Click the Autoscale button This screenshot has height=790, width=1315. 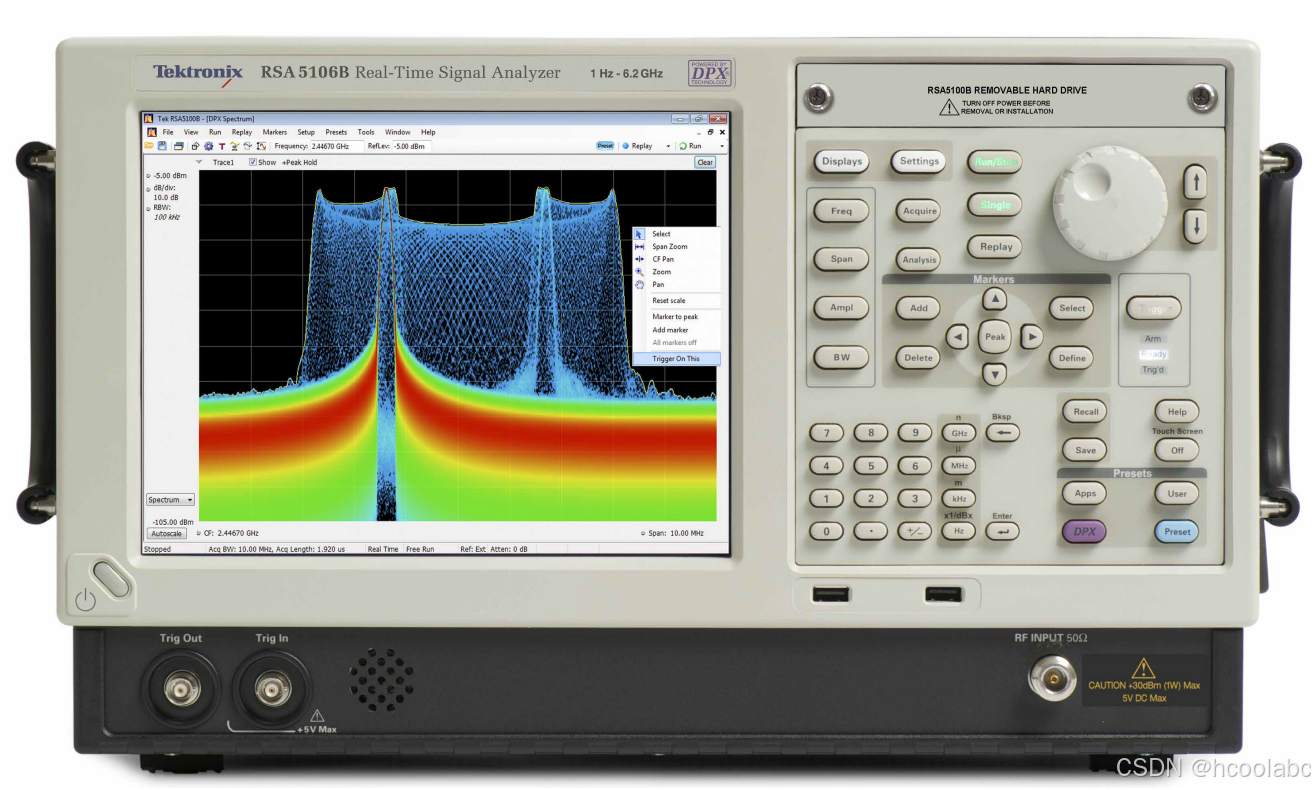(166, 533)
